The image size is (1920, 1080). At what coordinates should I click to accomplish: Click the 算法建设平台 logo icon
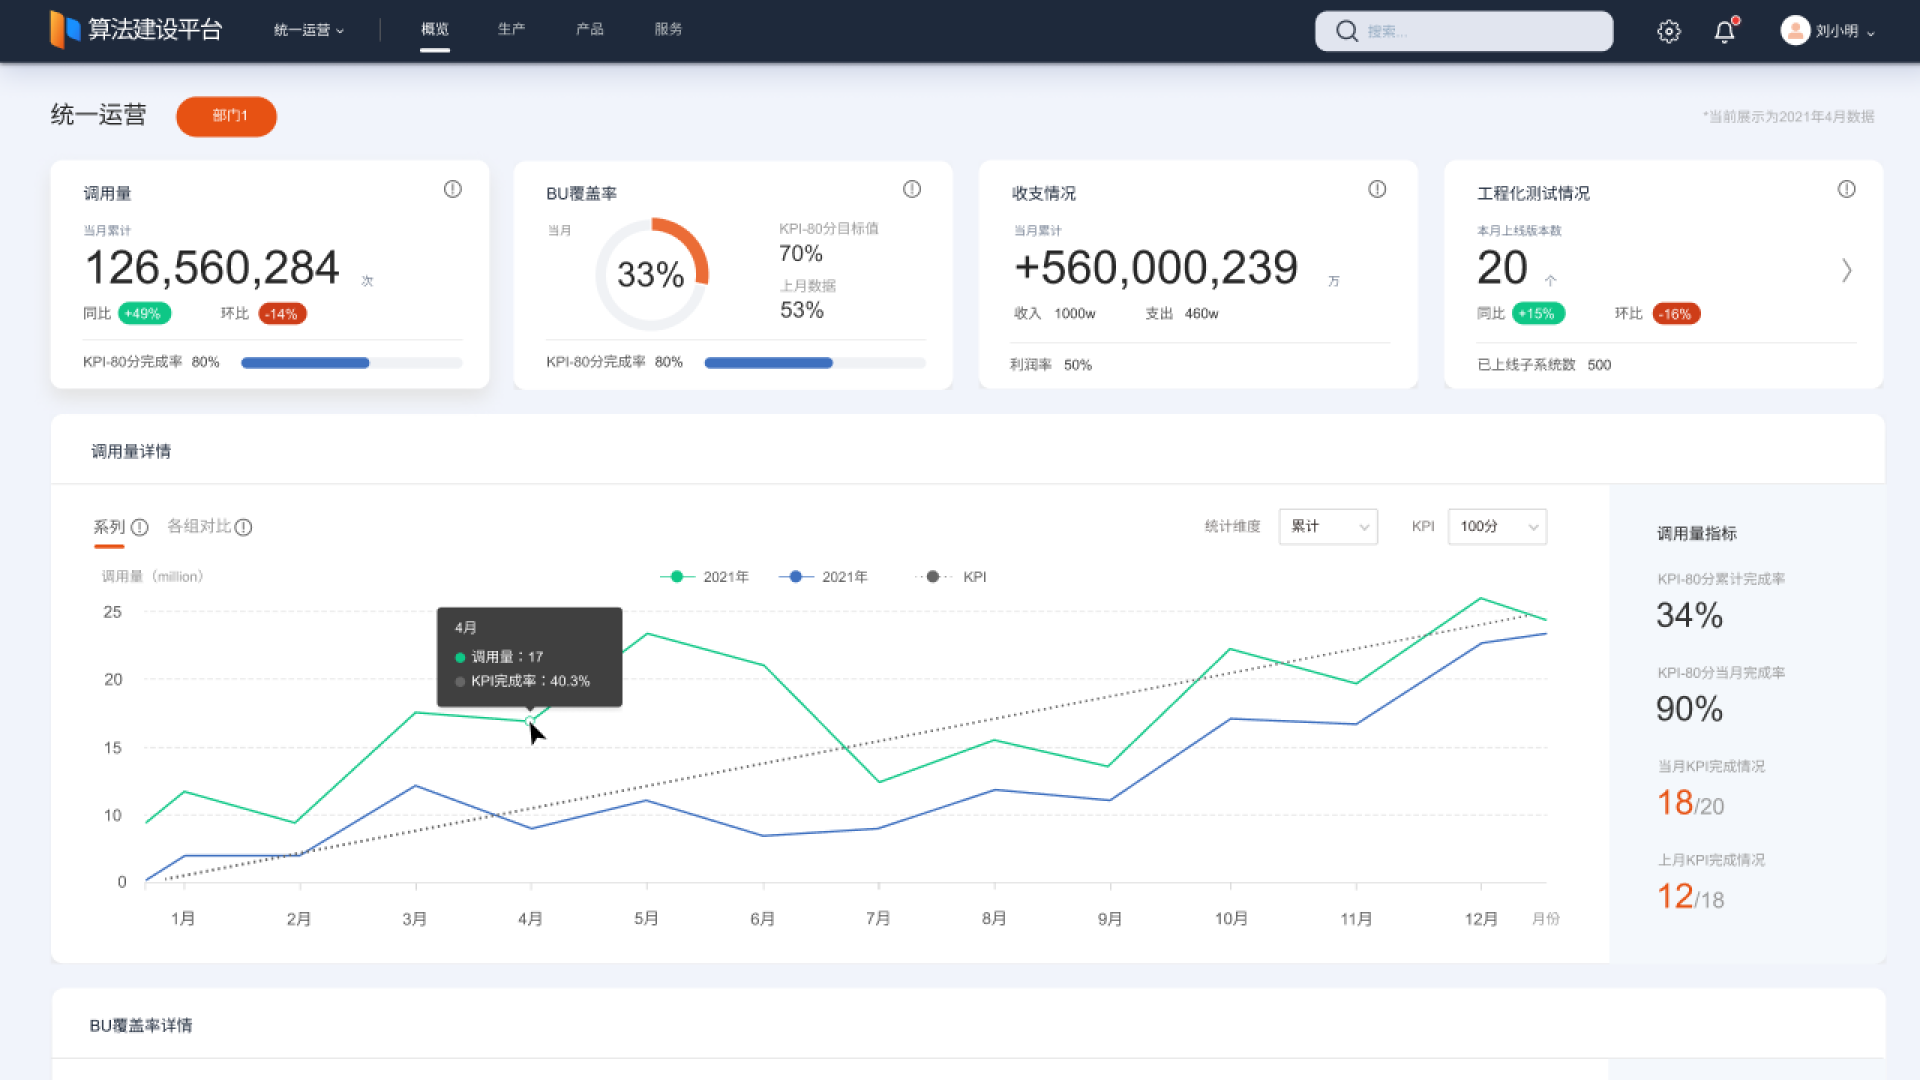[65, 29]
